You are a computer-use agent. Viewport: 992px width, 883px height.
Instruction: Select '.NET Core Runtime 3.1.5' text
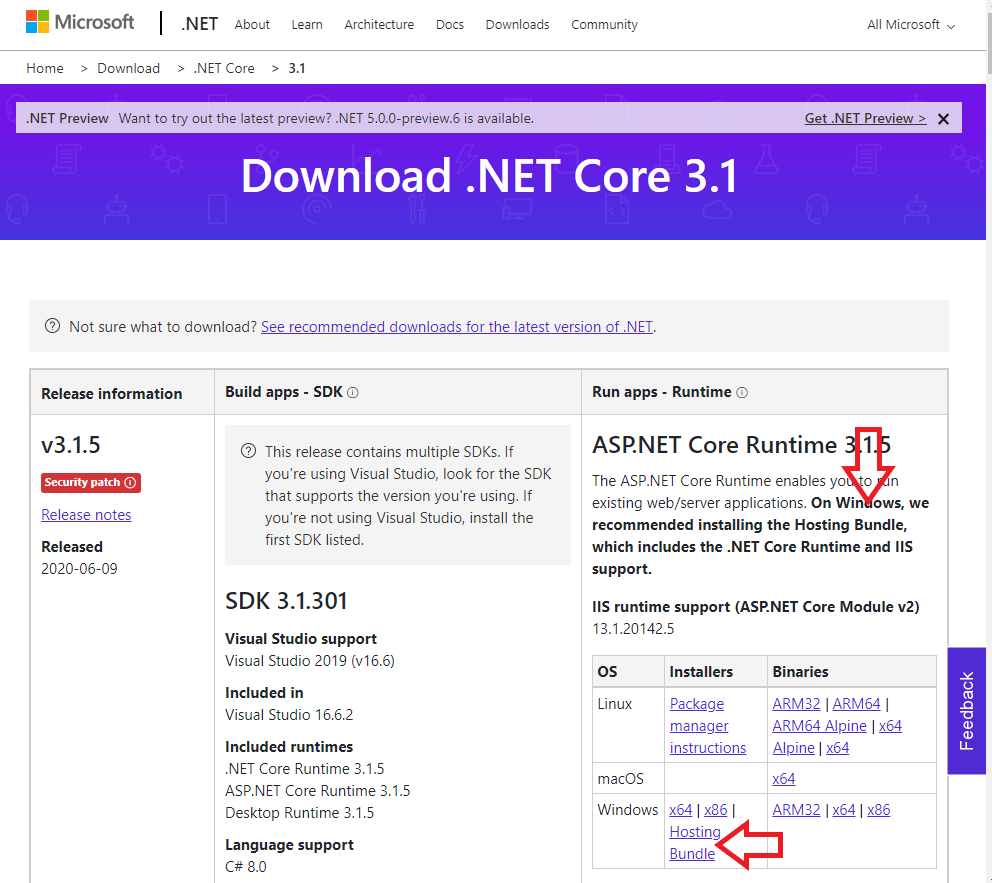pyautogui.click(x=304, y=769)
